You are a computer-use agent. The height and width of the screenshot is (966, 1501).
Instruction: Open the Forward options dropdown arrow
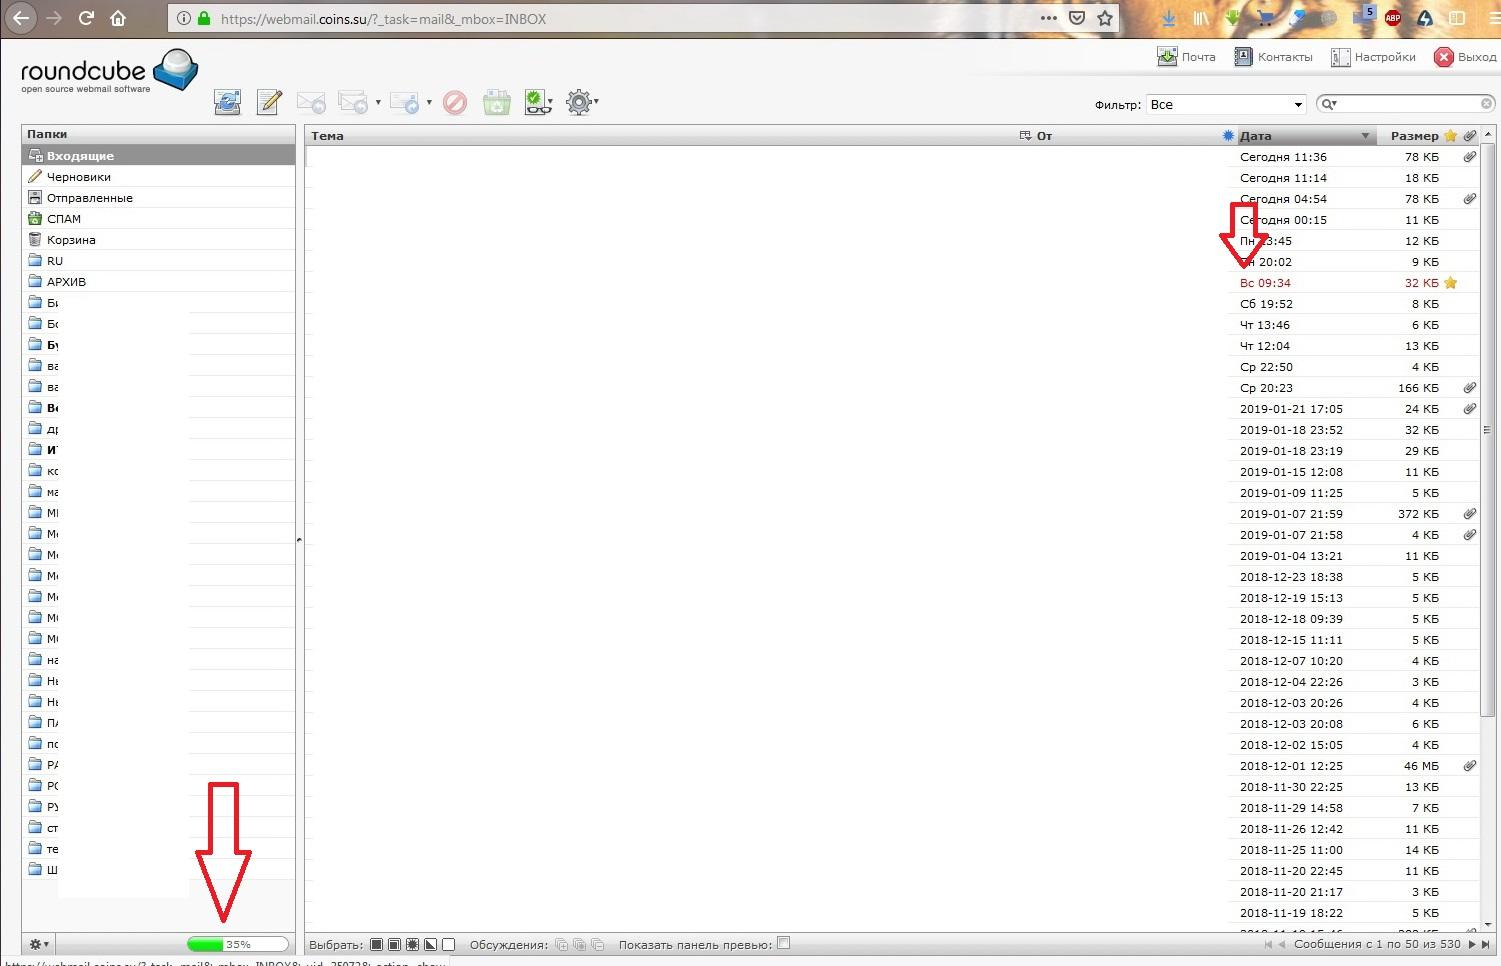click(429, 102)
